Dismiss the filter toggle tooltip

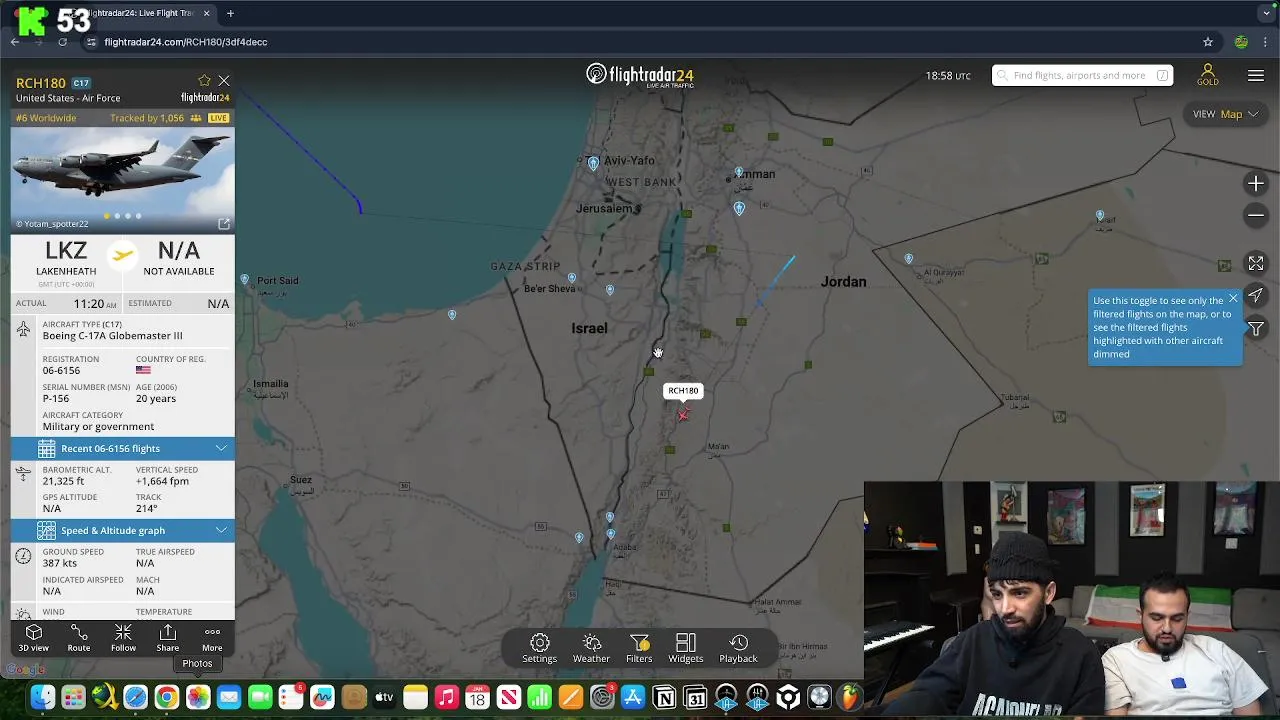(x=1233, y=299)
